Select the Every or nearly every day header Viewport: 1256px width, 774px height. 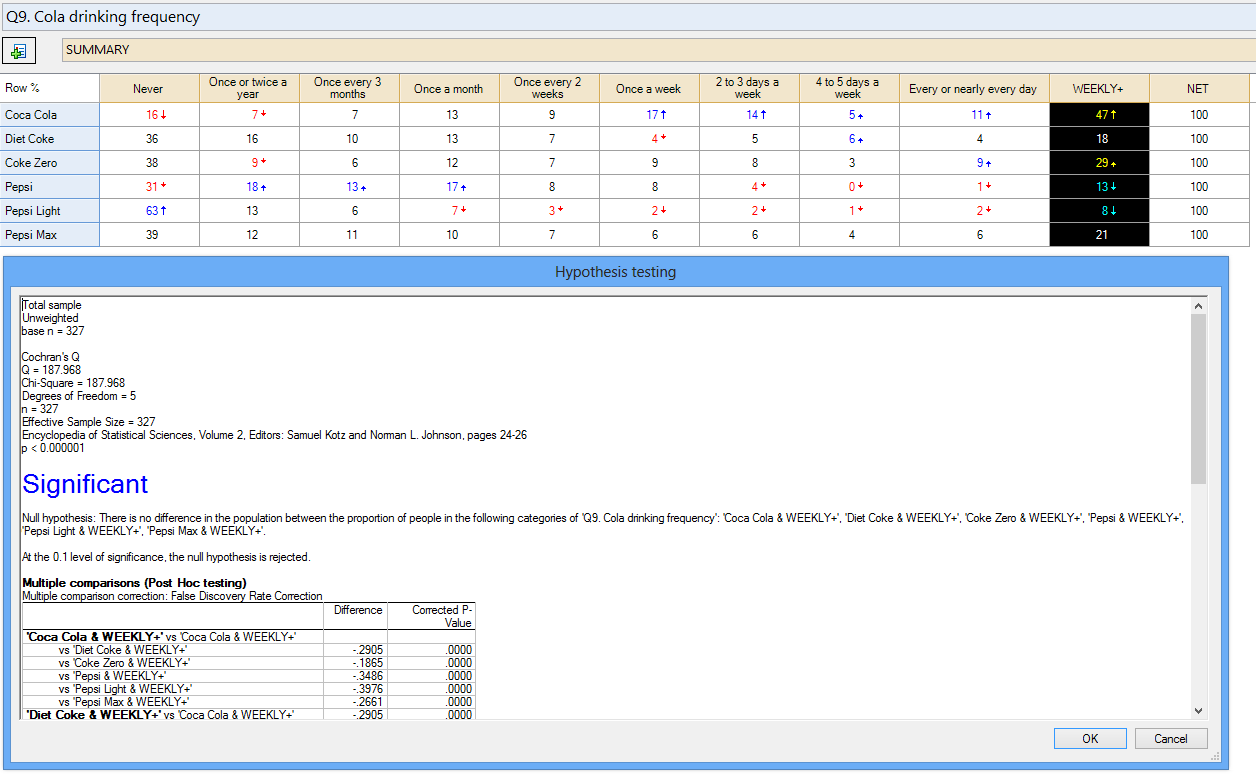click(x=973, y=89)
